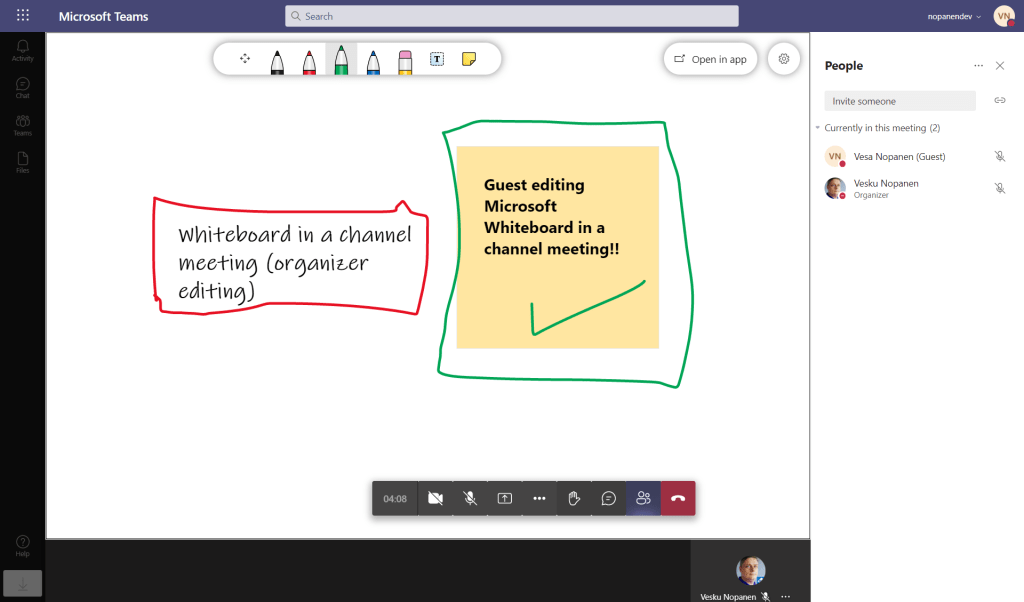
Task: Choose the text box tool
Action: [437, 59]
